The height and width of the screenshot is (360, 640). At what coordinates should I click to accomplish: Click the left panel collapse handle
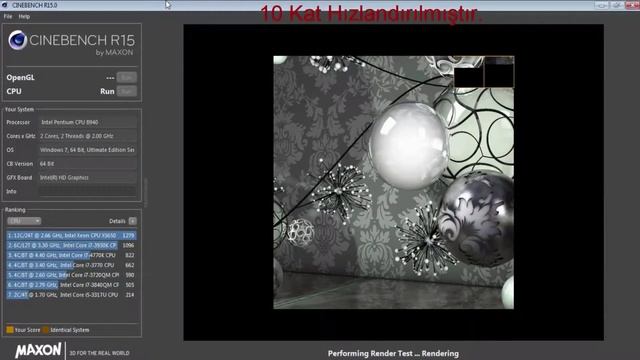[145, 192]
